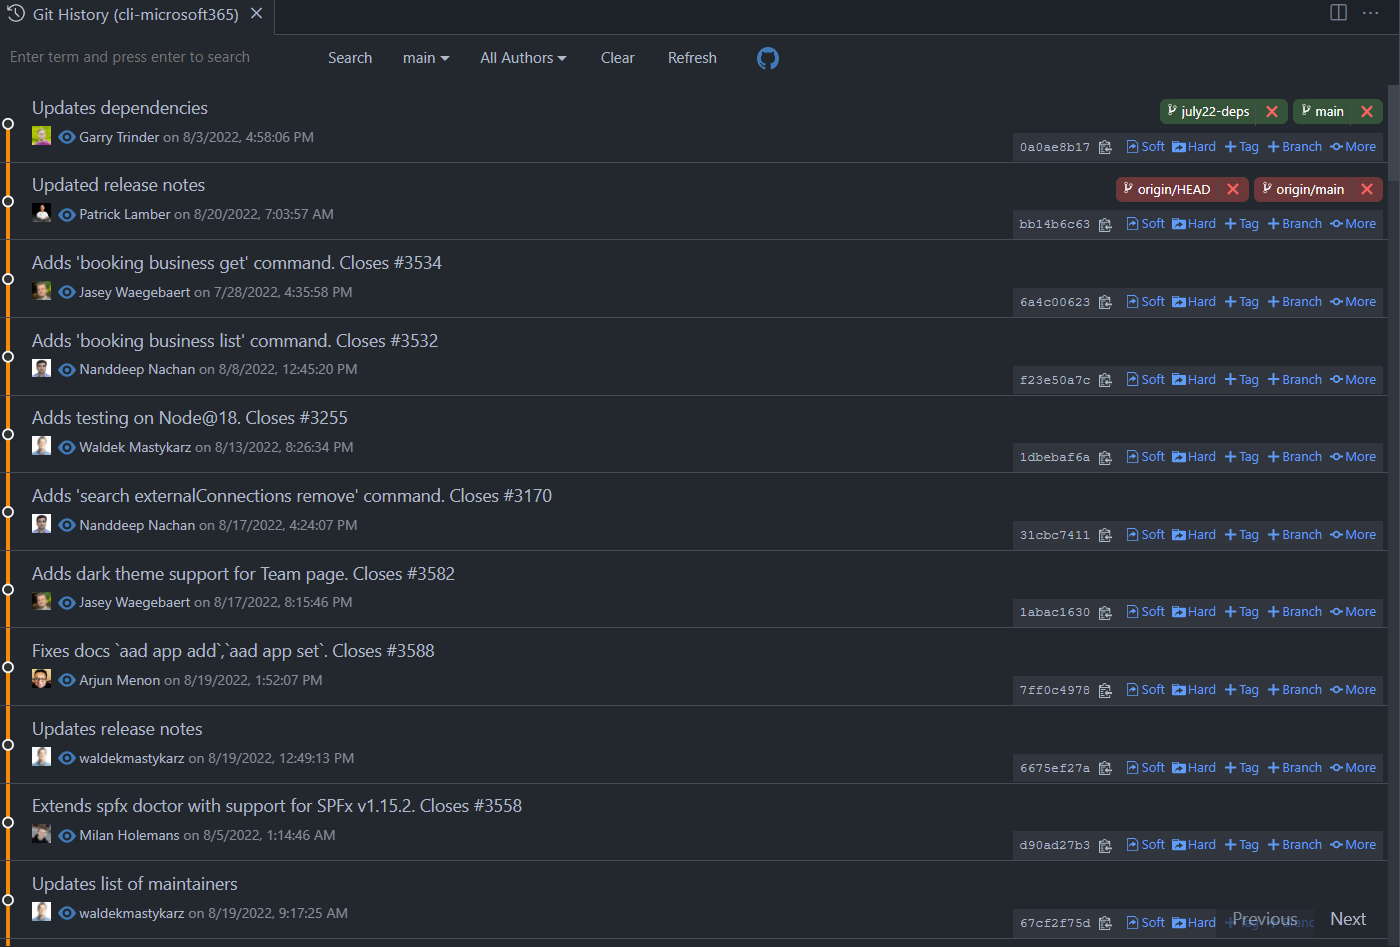
Task: Open the All Authors dropdown
Action: pos(523,58)
